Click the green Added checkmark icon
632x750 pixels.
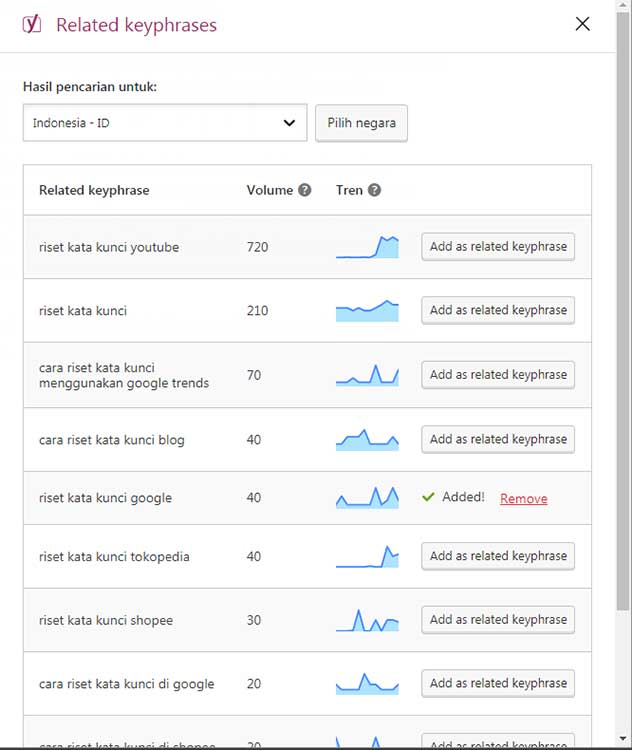(x=428, y=497)
